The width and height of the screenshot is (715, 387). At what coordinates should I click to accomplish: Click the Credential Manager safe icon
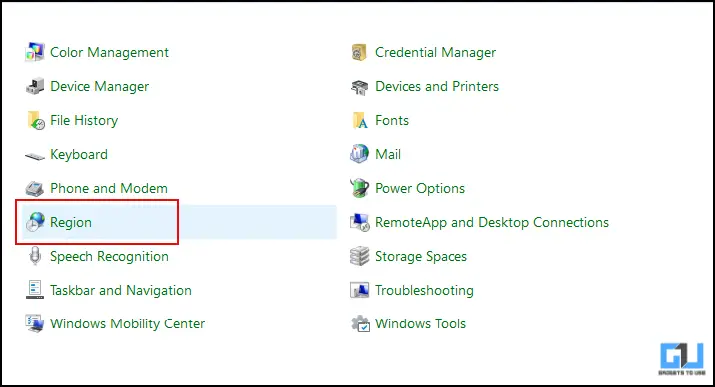pyautogui.click(x=359, y=52)
